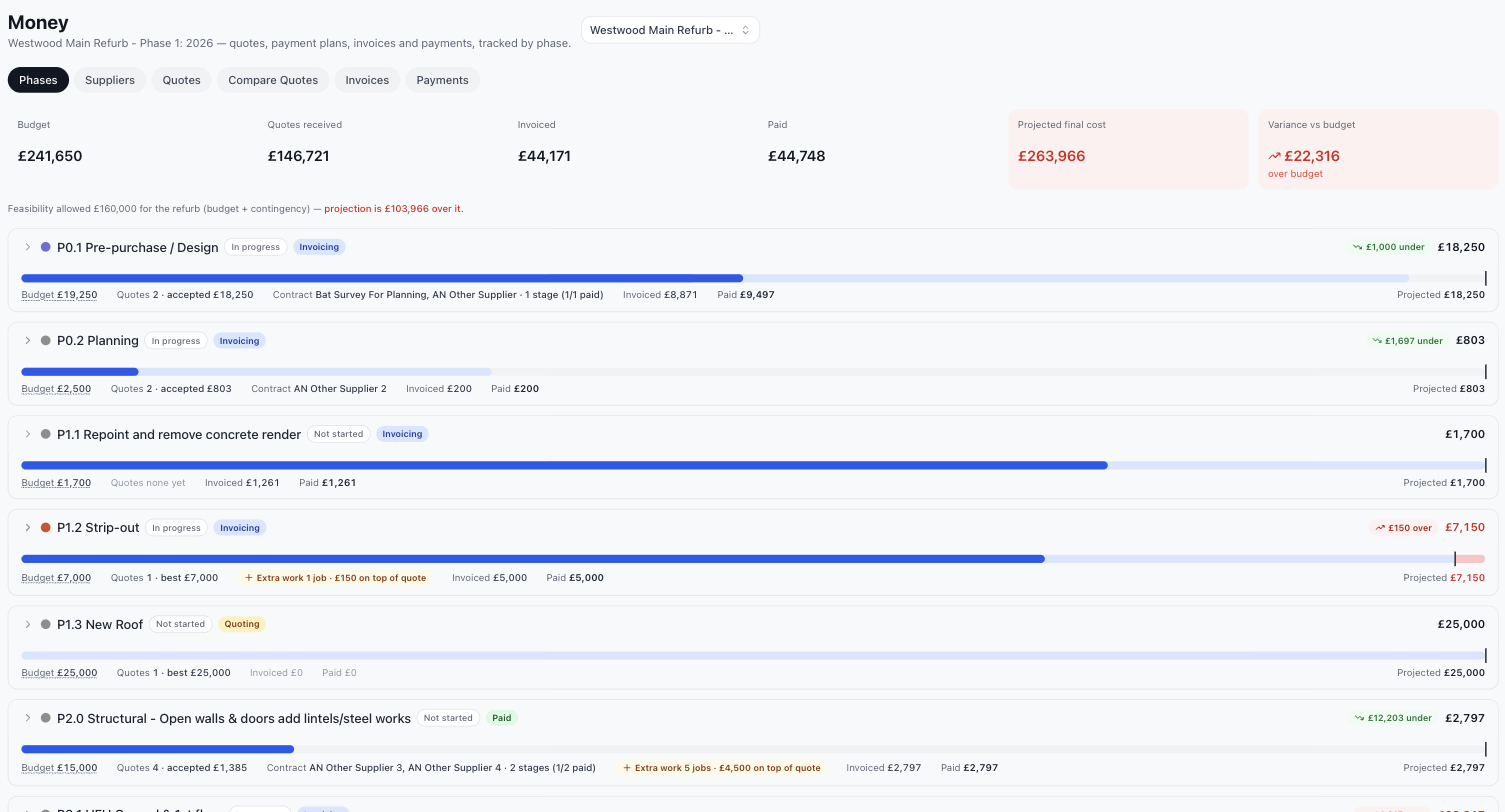Expand the P2.0 Structural phase chevron

coord(28,718)
